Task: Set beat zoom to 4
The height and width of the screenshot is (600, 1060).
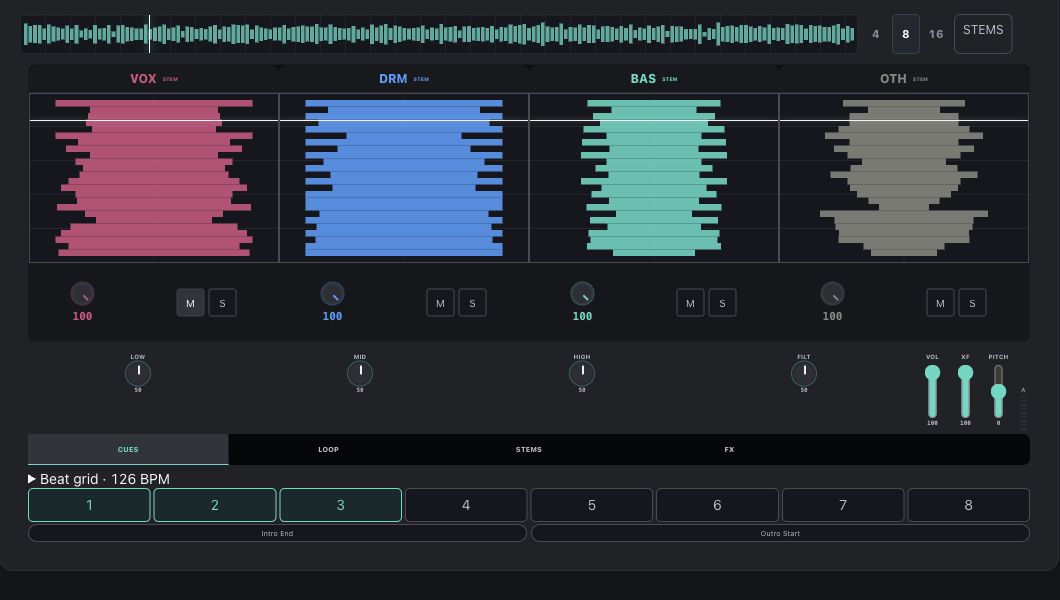Action: (875, 34)
